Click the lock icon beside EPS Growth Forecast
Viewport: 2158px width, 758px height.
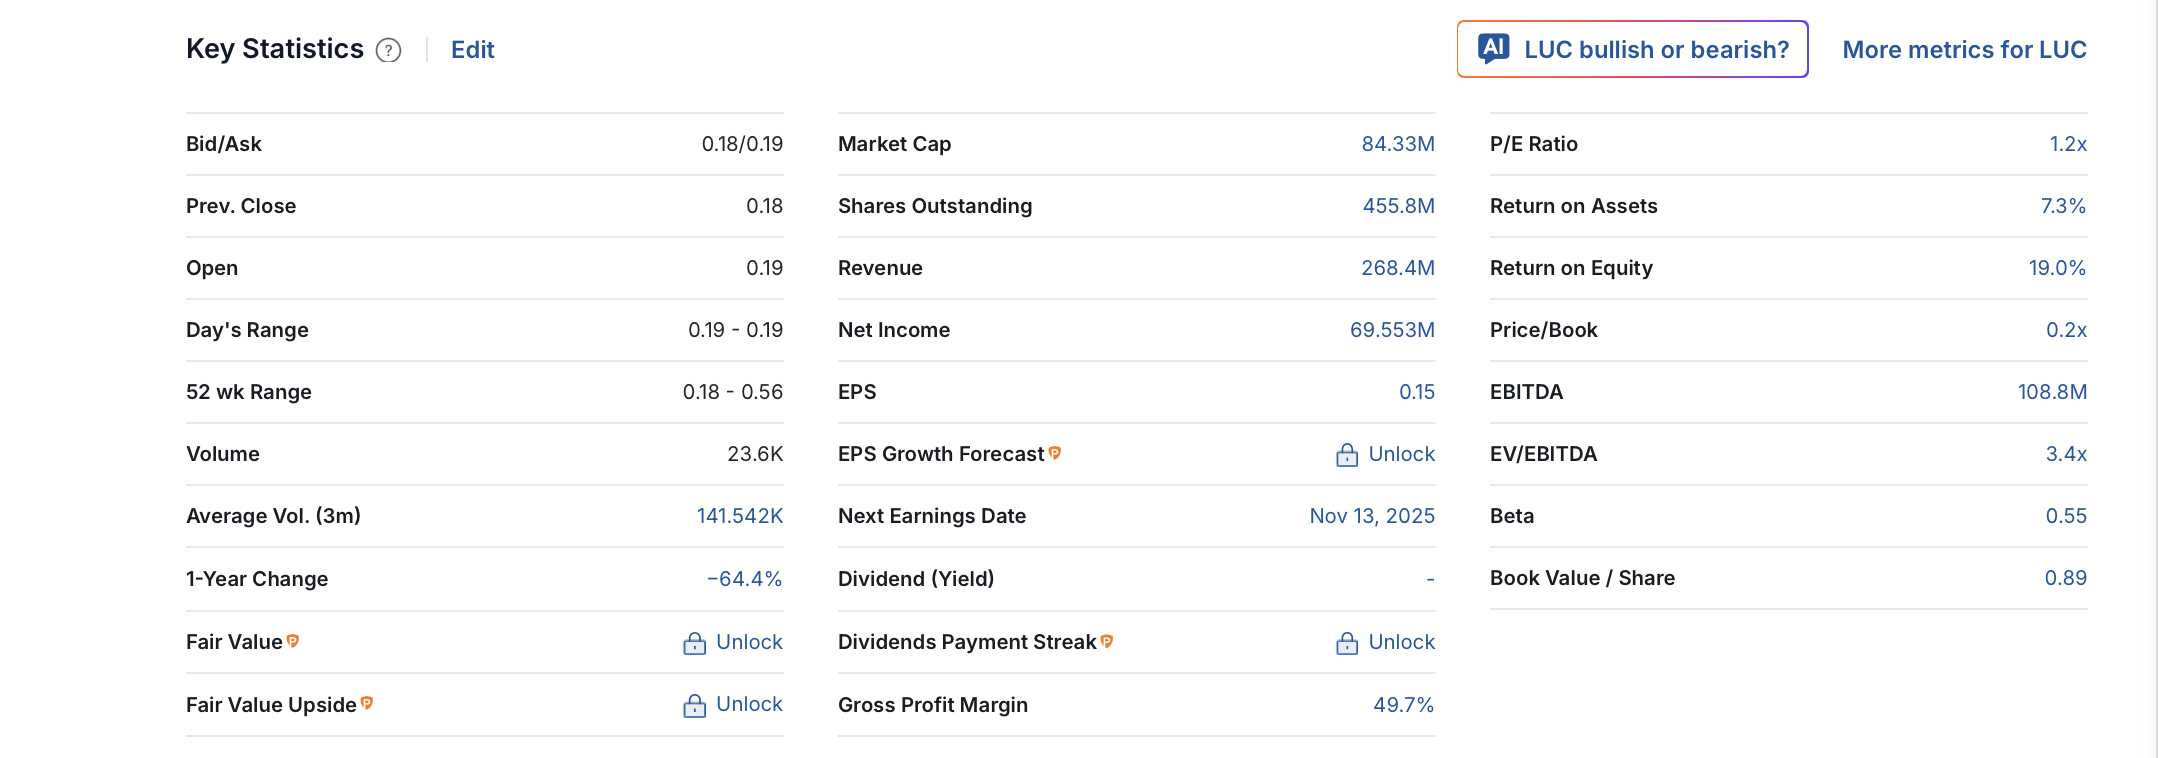click(1347, 455)
